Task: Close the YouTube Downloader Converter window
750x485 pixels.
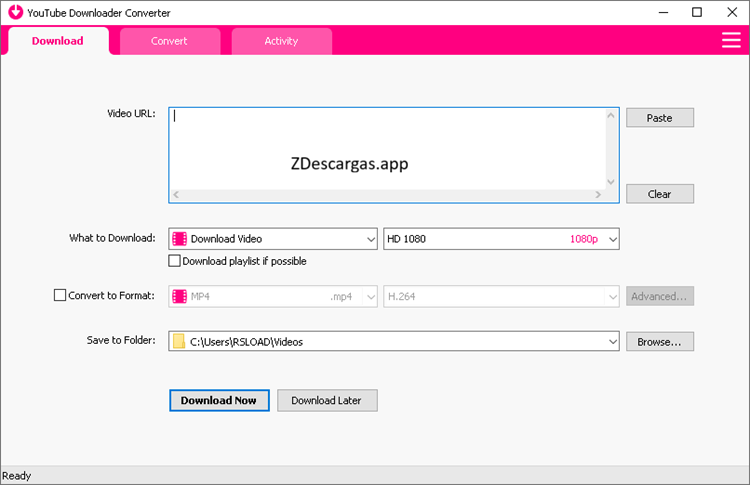Action: click(732, 12)
